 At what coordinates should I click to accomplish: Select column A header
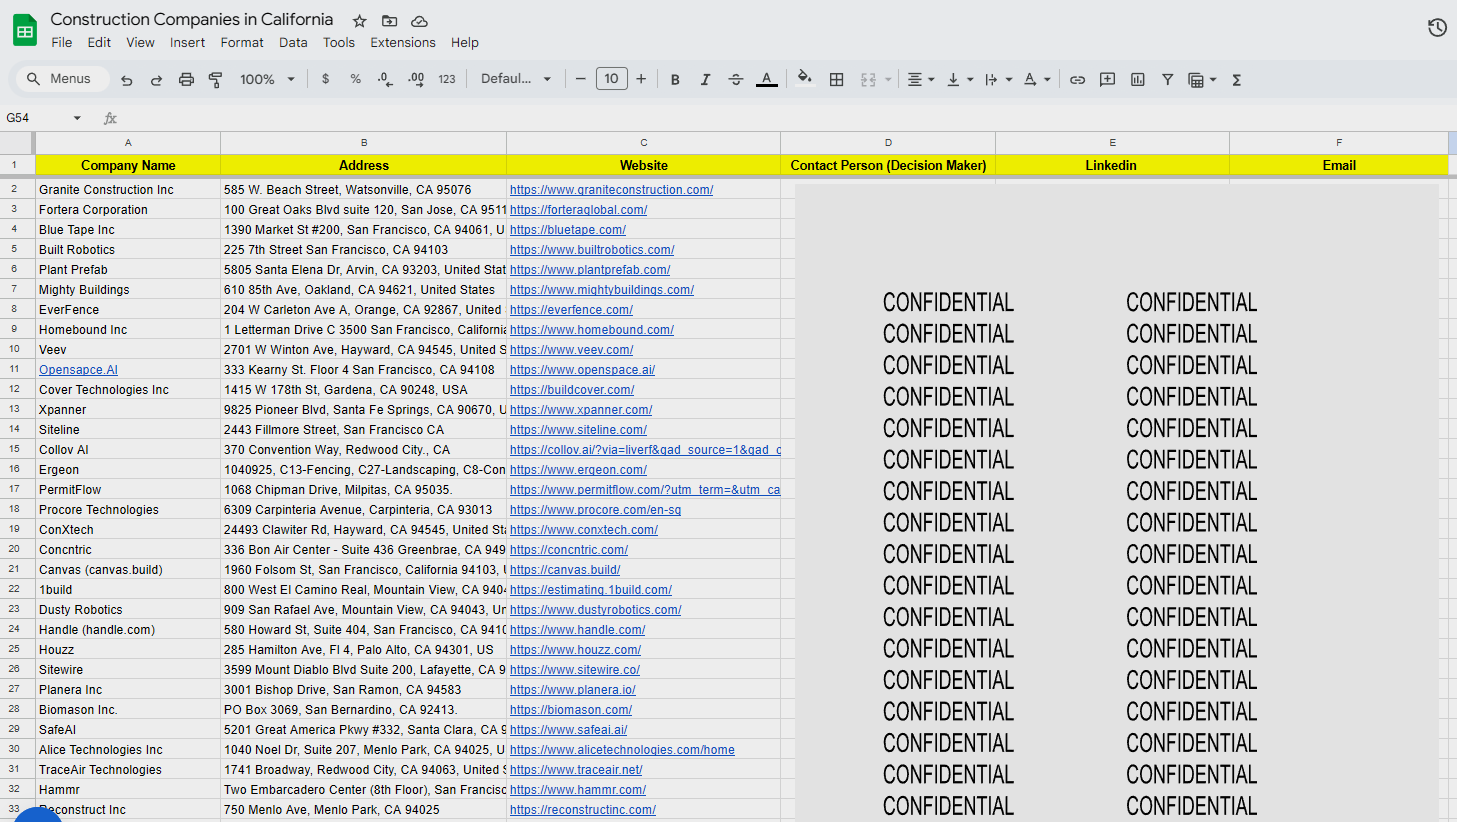[128, 143]
